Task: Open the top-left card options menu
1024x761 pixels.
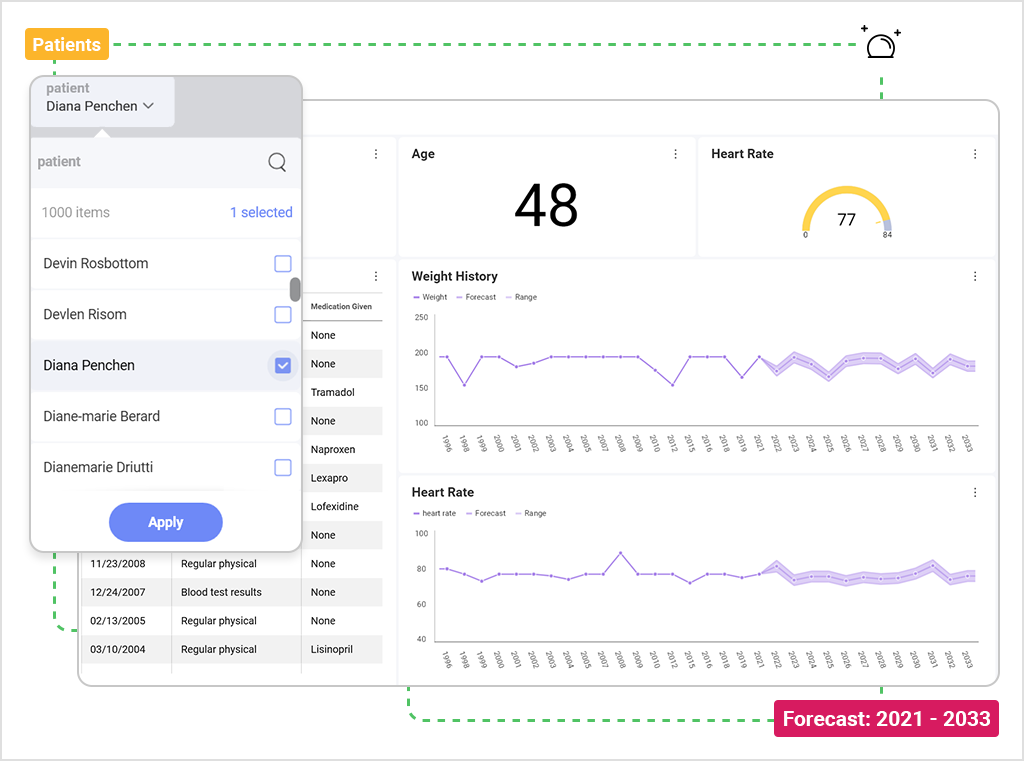Action: click(x=375, y=154)
